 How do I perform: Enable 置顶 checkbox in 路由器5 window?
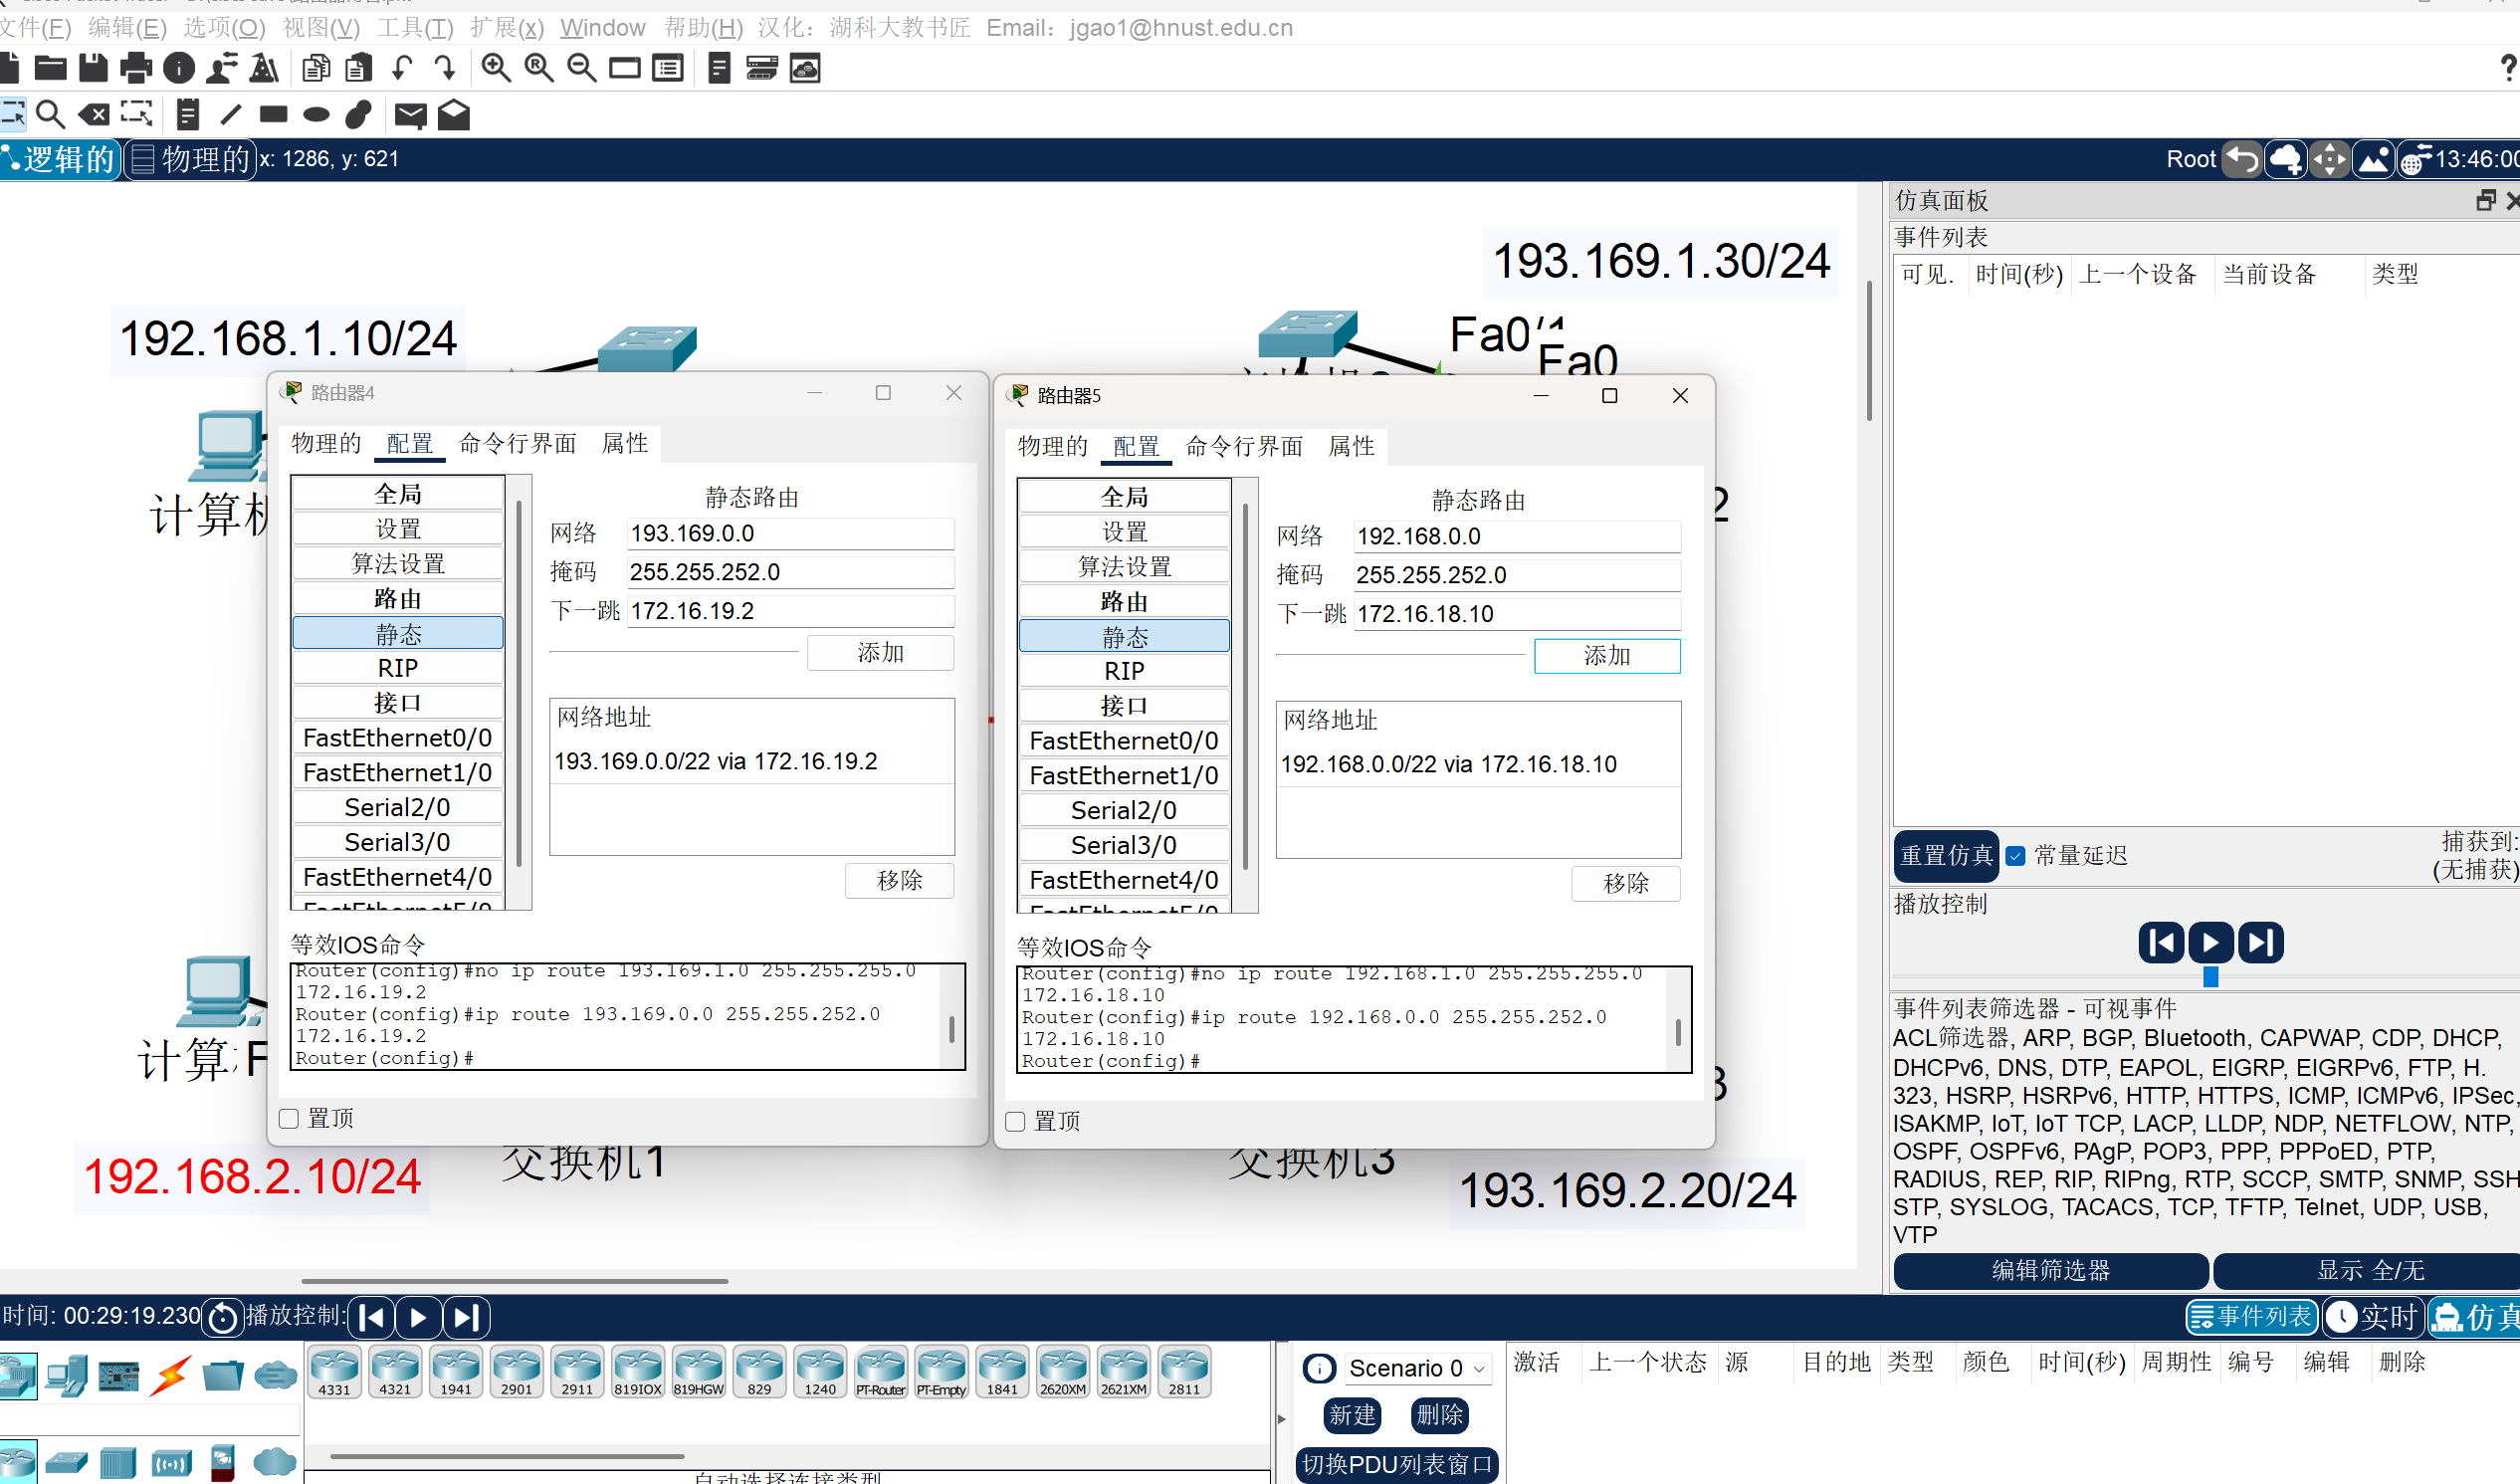pyautogui.click(x=1015, y=1121)
